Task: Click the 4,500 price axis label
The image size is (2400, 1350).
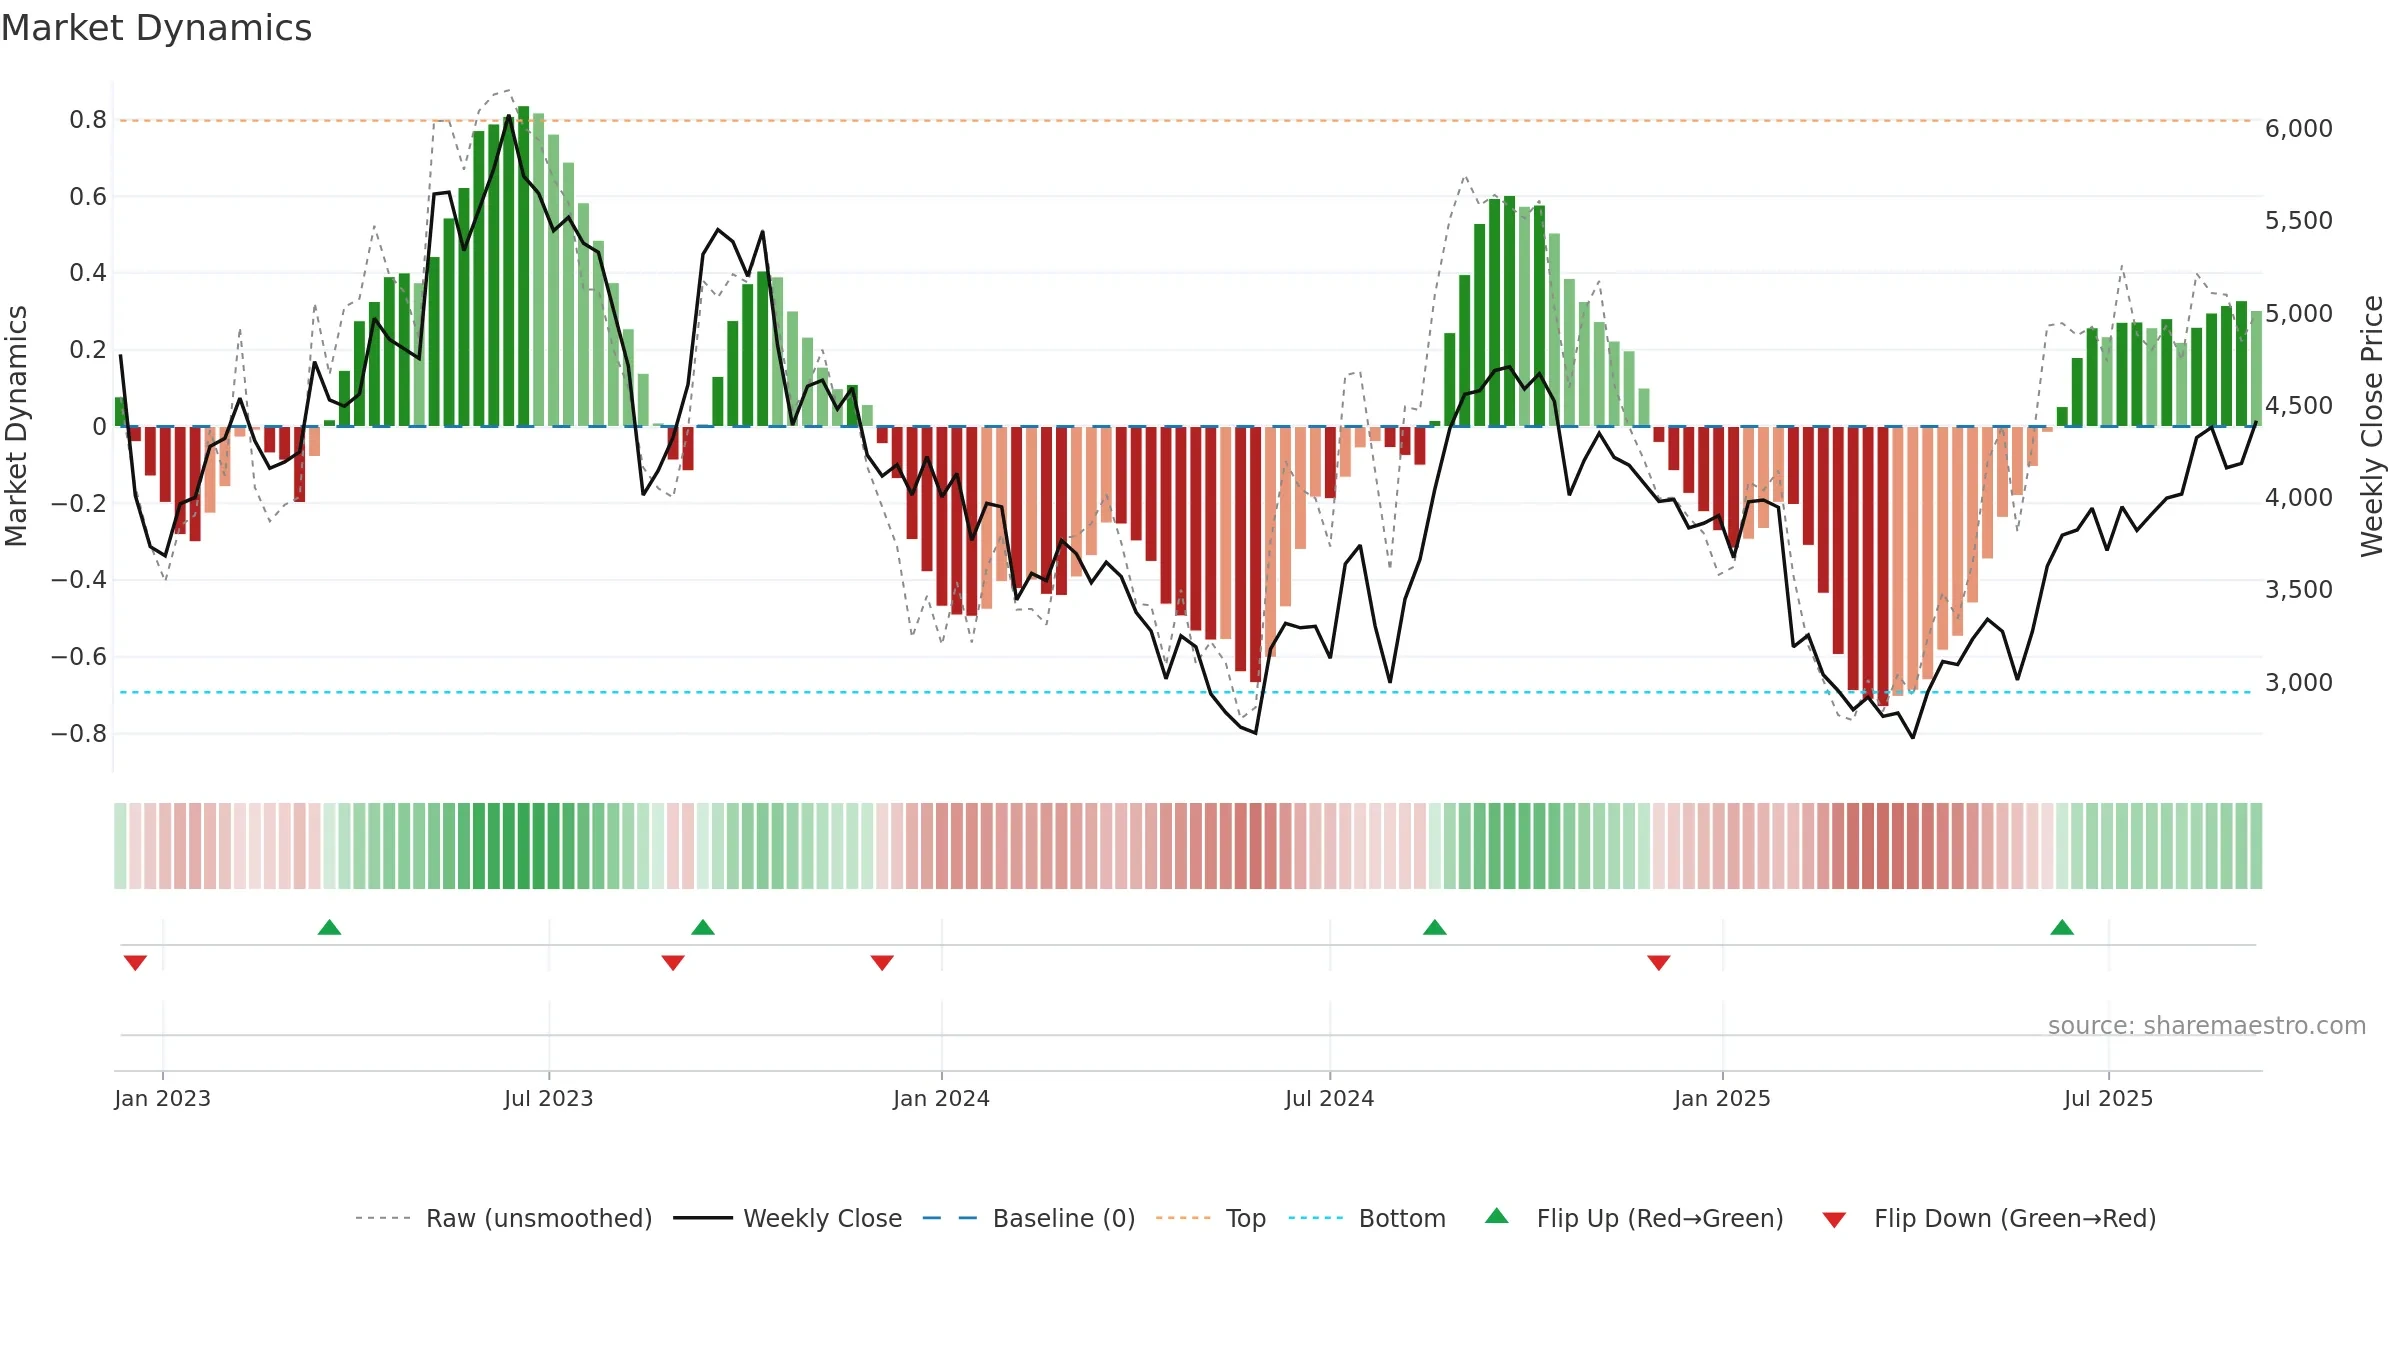Action: click(2299, 406)
